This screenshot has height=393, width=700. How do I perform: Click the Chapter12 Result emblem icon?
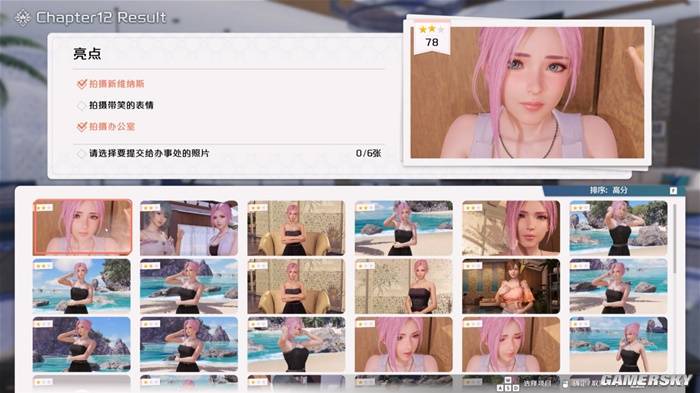click(x=23, y=17)
